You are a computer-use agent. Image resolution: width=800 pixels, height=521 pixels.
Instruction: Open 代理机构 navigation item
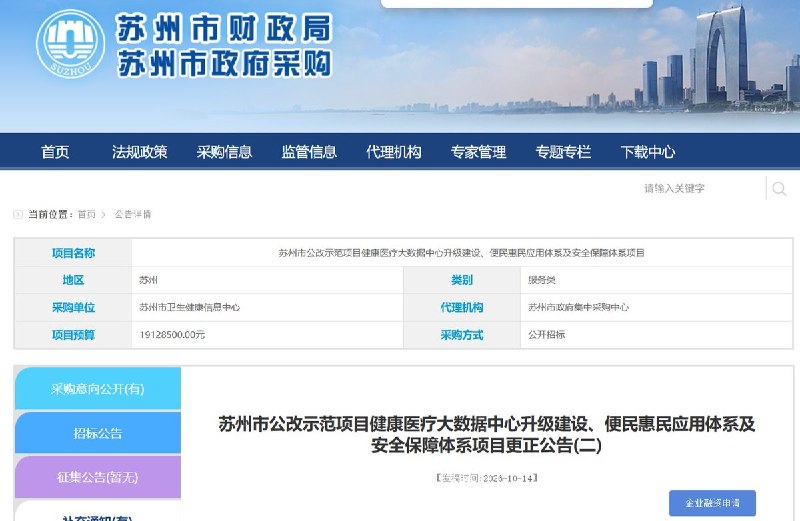point(393,152)
